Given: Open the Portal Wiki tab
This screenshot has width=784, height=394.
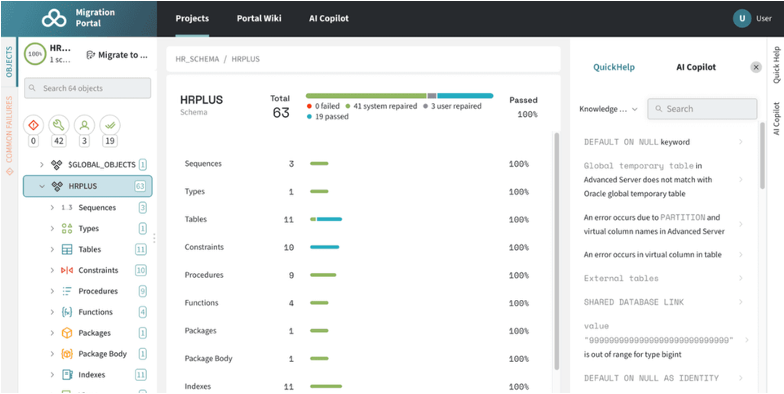Looking at the screenshot, I should tap(259, 18).
